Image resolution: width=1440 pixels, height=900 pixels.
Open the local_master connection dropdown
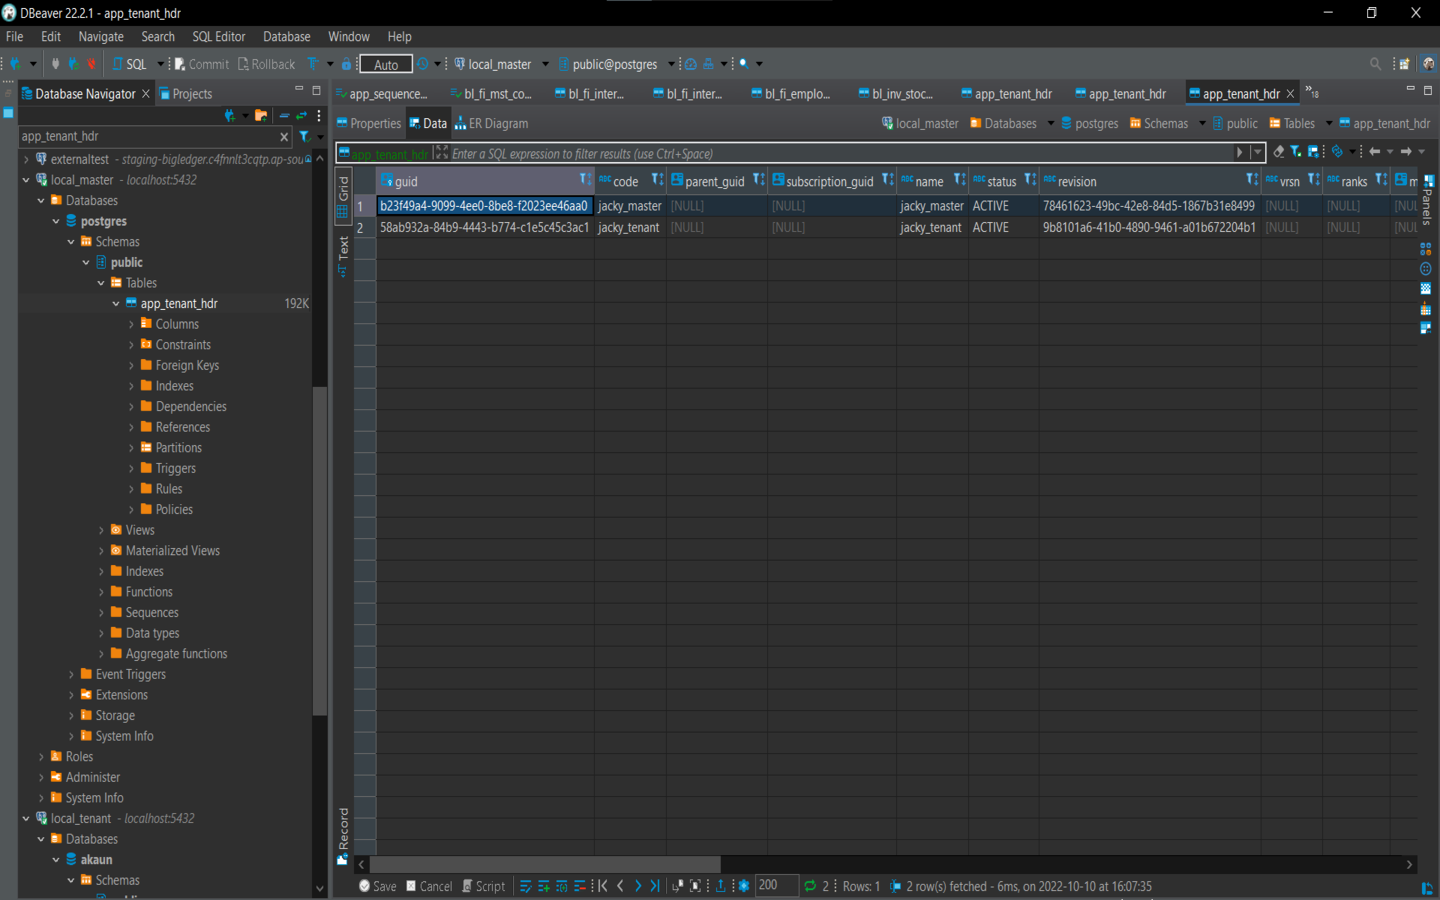(x=545, y=65)
